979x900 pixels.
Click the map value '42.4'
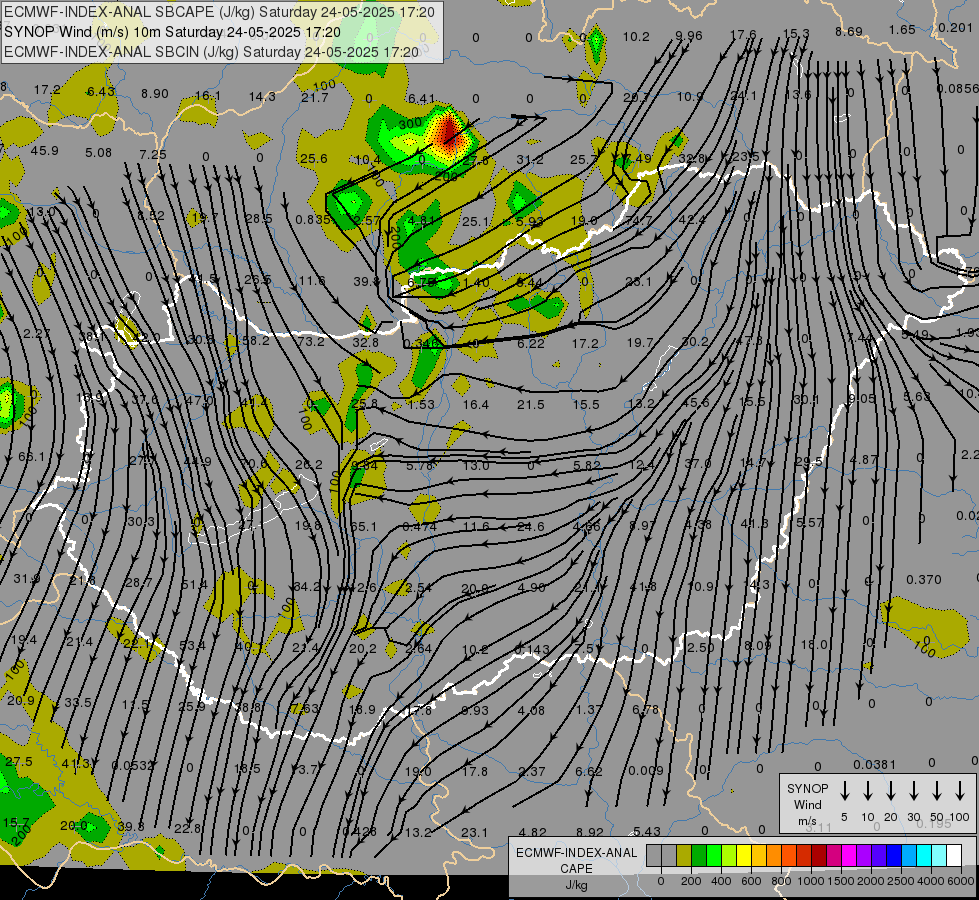pyautogui.click(x=692, y=220)
